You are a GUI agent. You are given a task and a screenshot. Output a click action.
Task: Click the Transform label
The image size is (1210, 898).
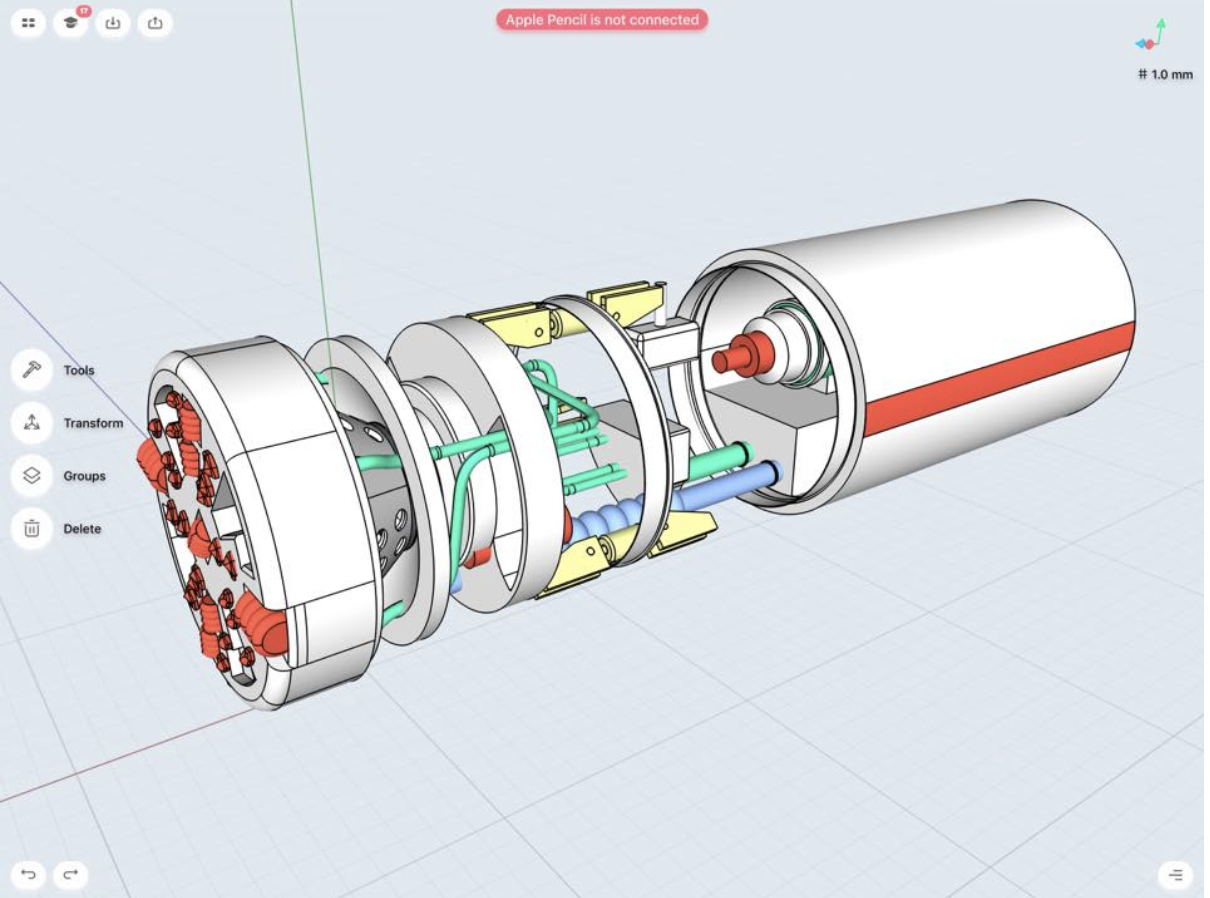tap(94, 423)
